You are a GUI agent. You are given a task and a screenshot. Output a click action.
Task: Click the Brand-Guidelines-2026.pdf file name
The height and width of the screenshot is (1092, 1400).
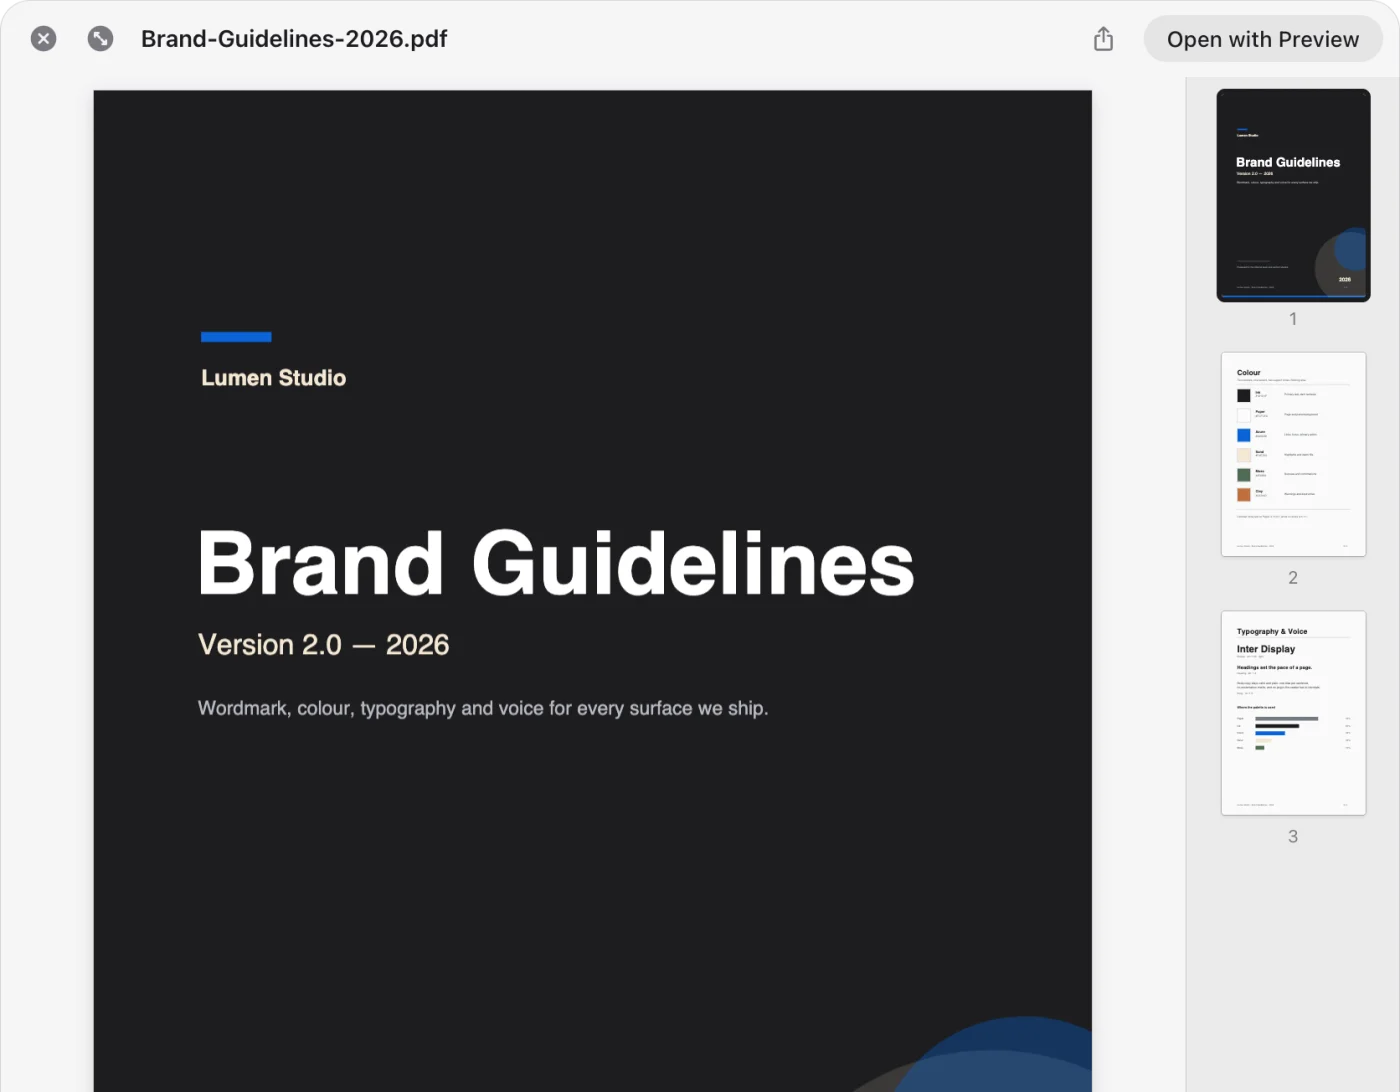tap(294, 39)
